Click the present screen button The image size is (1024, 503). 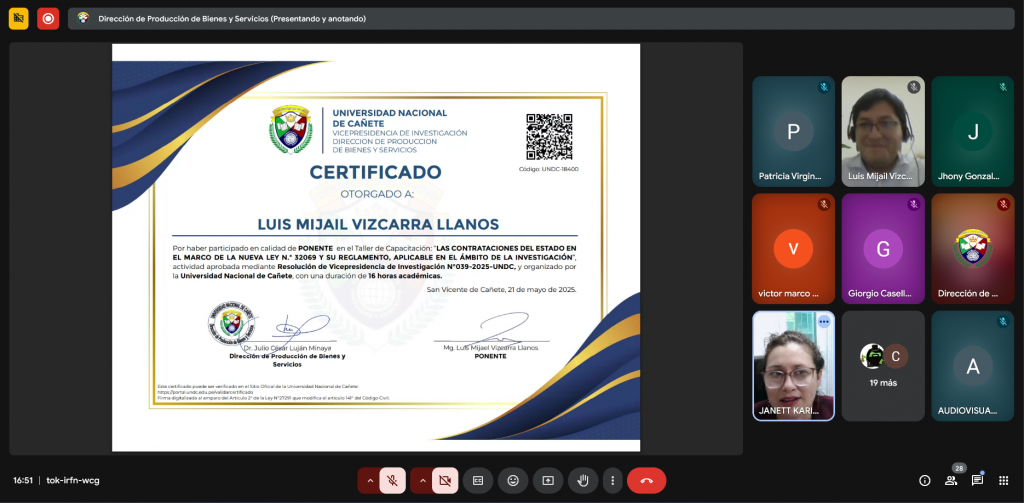click(548, 481)
